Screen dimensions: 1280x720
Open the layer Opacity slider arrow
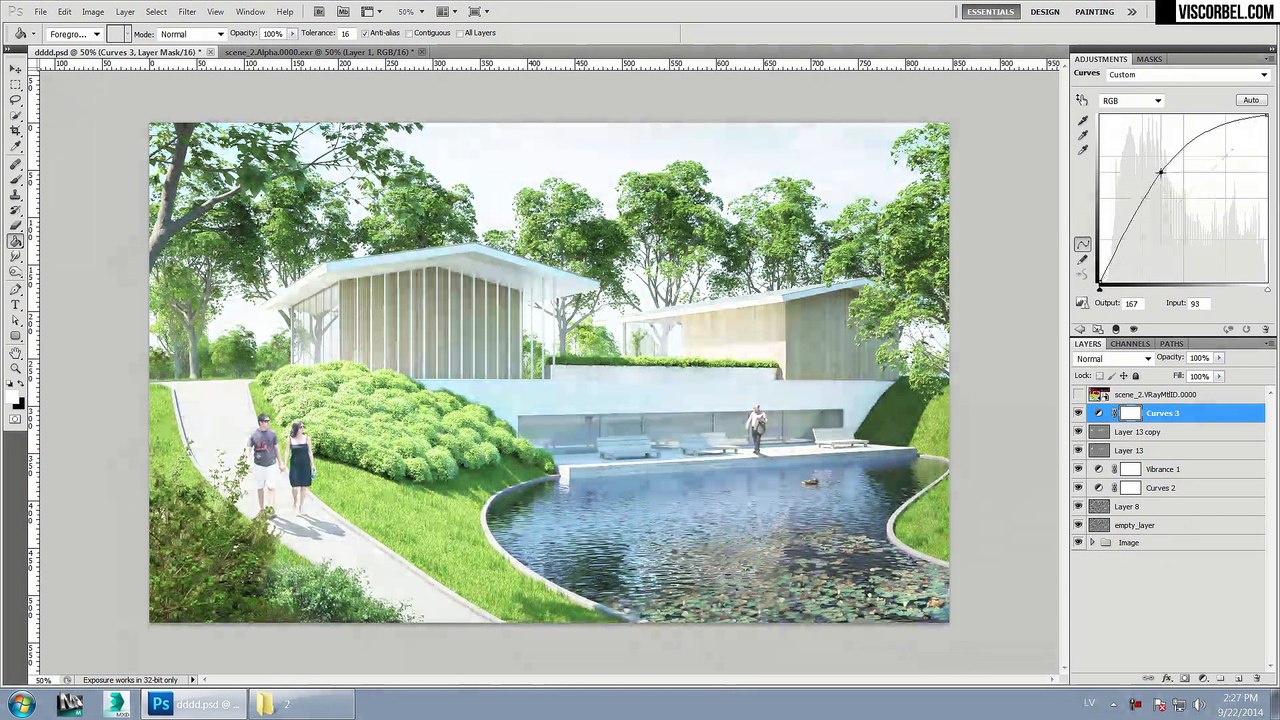point(1218,358)
